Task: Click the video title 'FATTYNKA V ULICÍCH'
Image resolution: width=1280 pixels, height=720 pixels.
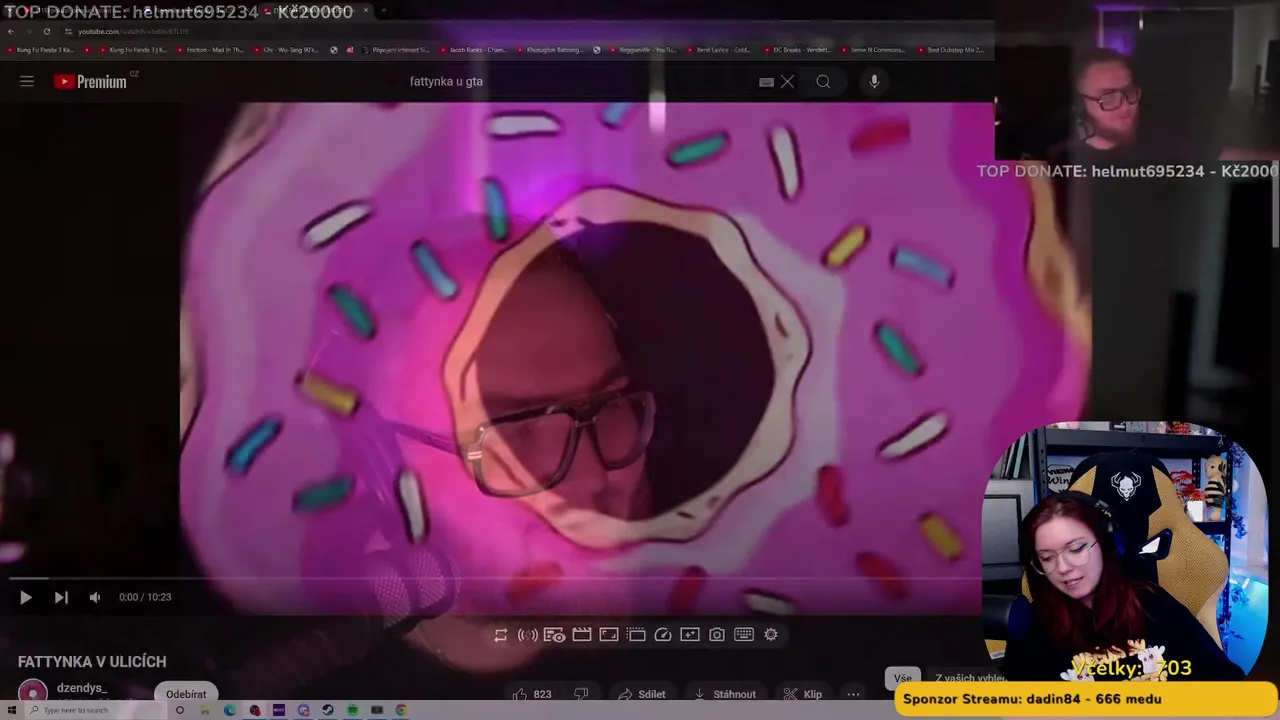Action: 92,662
